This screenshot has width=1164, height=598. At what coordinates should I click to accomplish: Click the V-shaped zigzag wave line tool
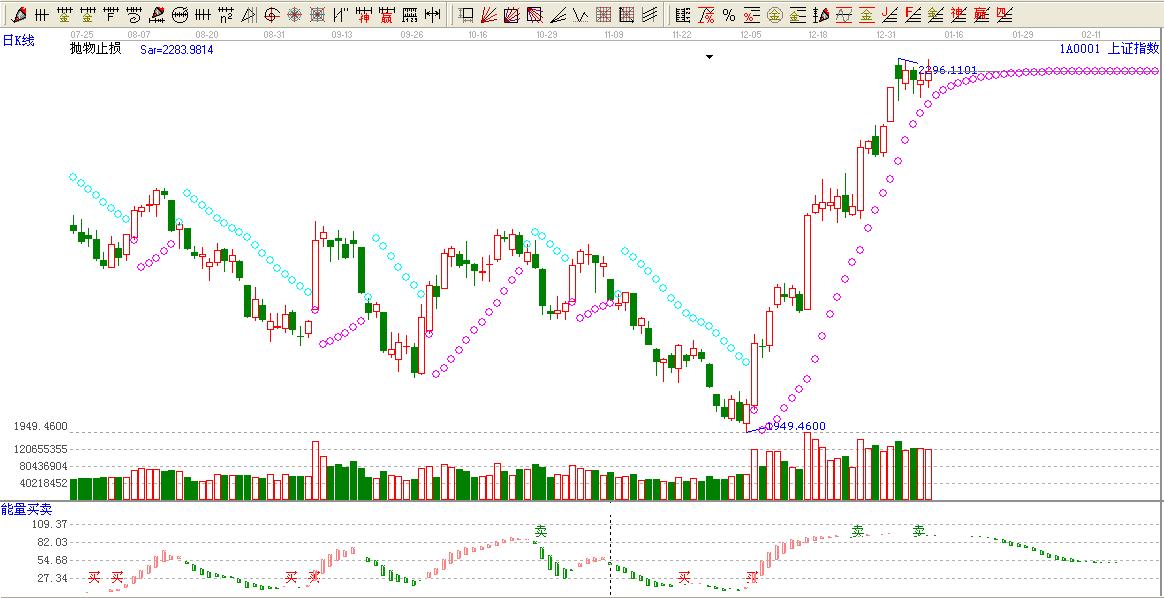tap(581, 15)
